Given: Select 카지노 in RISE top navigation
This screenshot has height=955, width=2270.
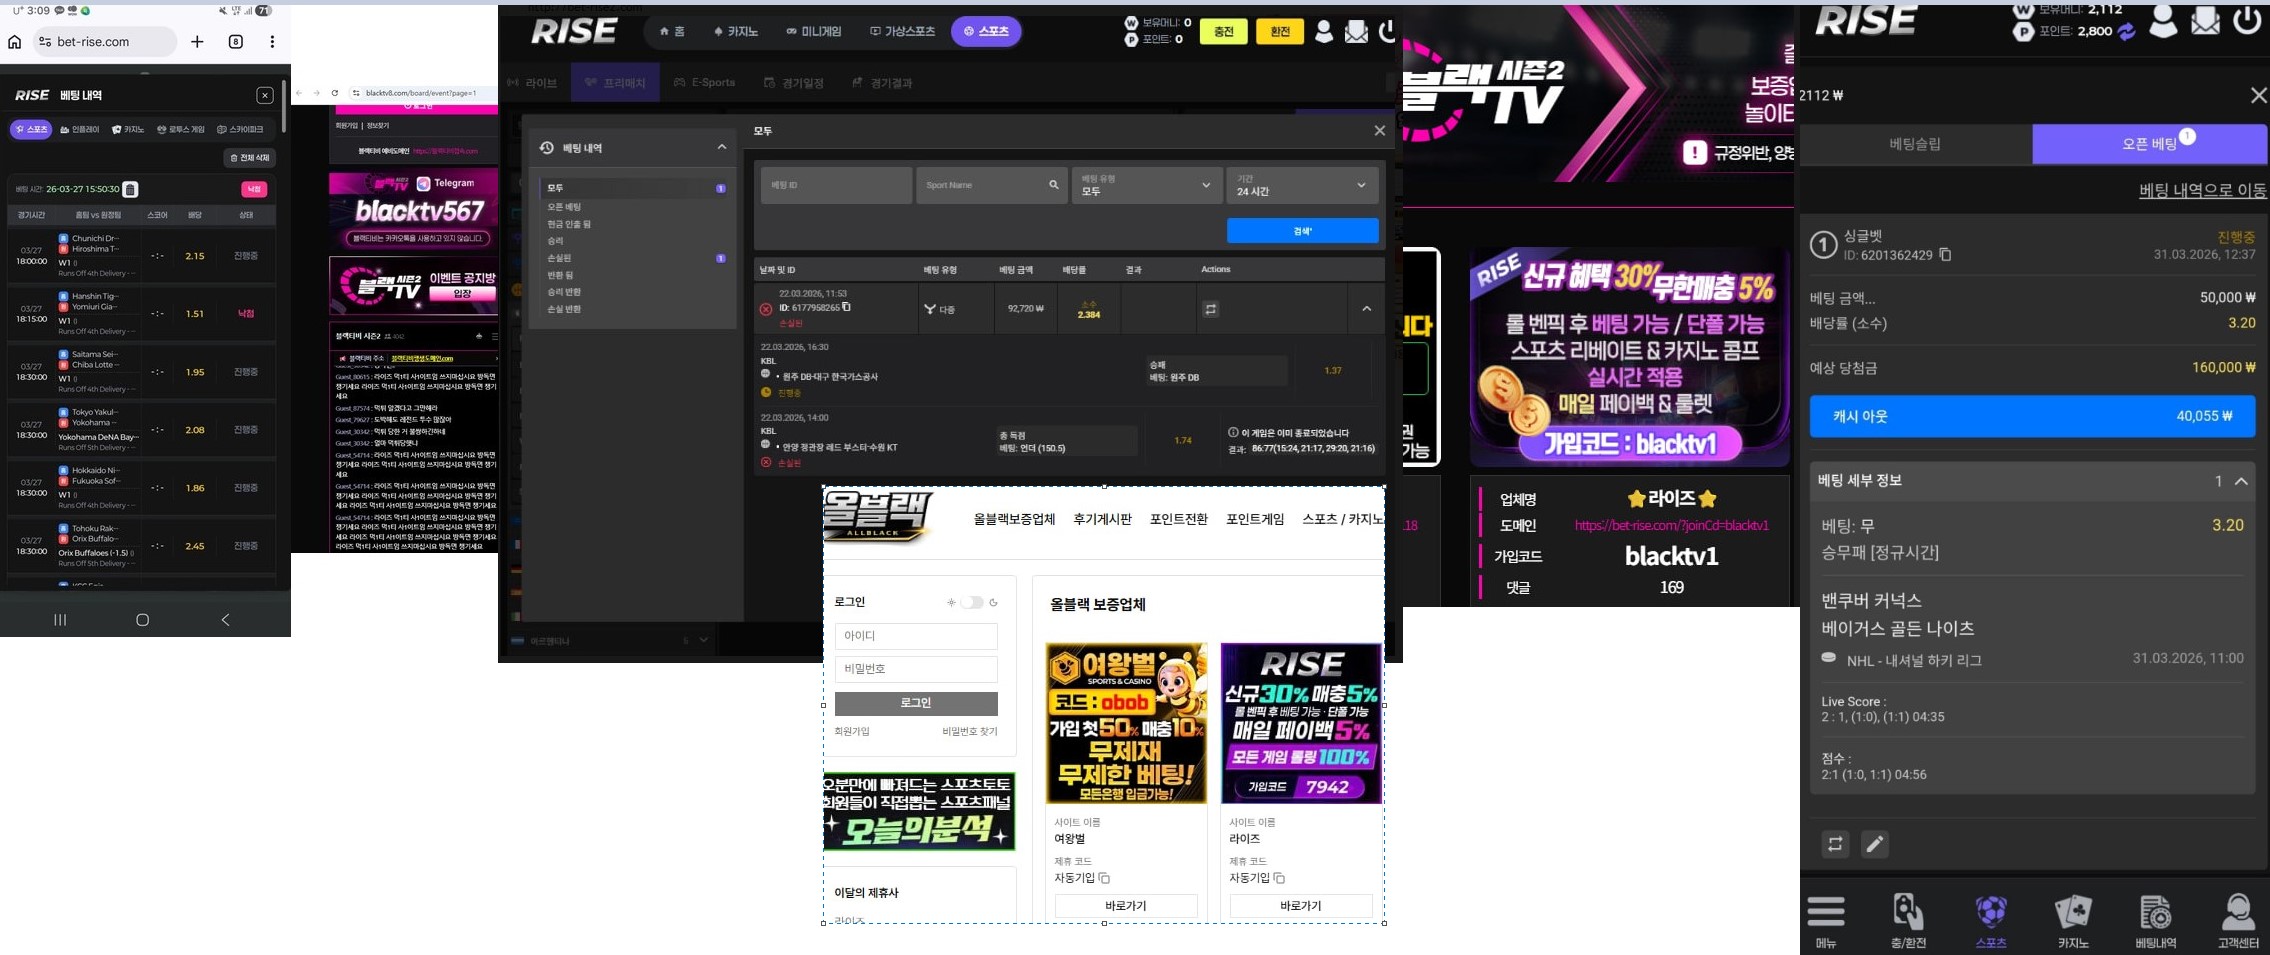Looking at the screenshot, I should [x=736, y=32].
